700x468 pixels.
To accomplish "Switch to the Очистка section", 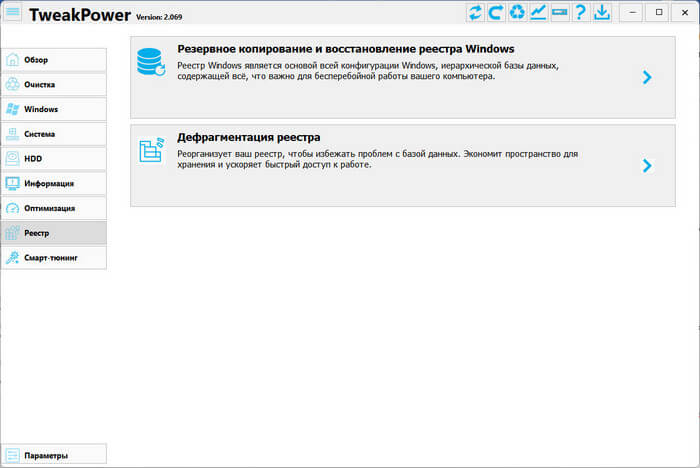I will click(53, 85).
